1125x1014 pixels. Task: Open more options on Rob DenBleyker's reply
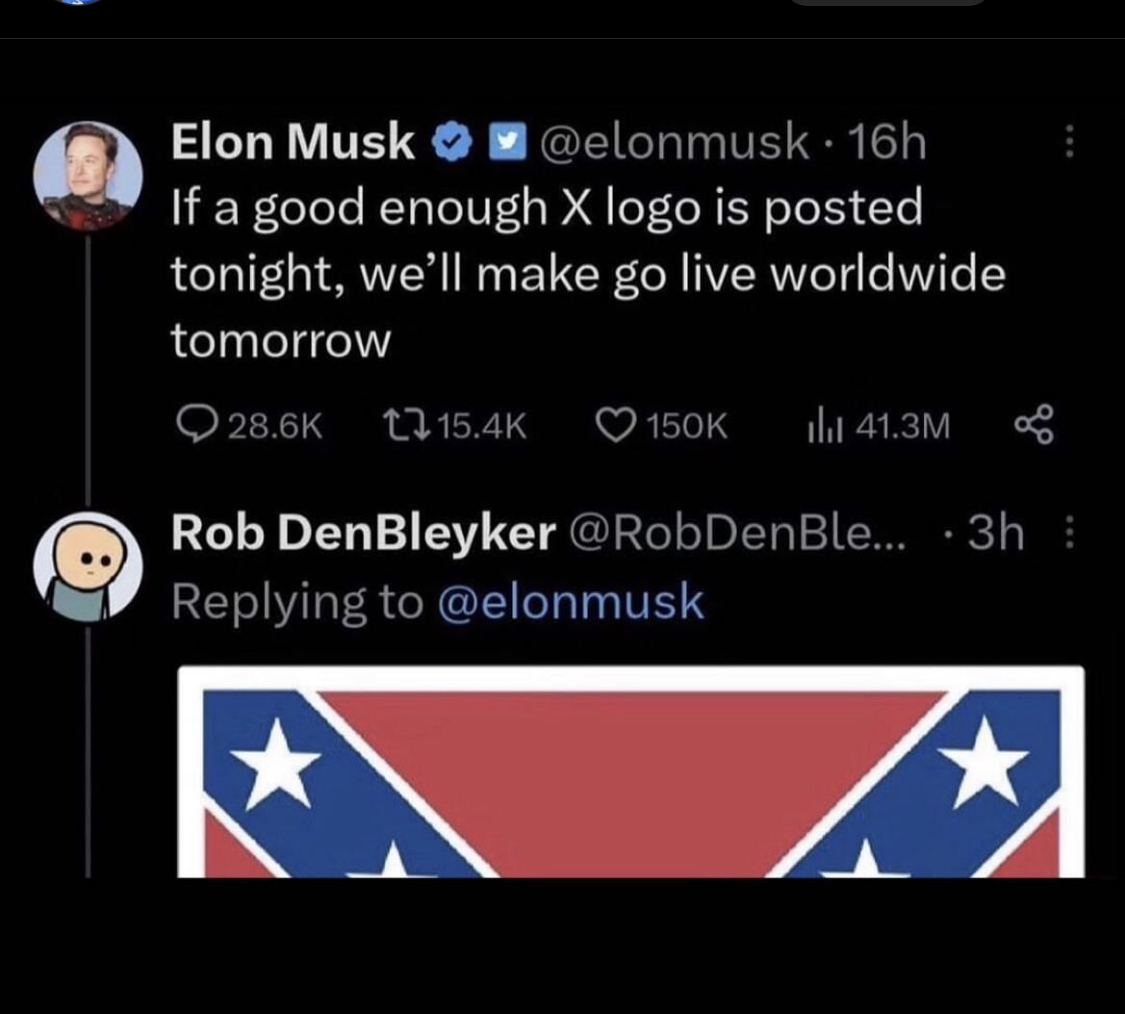point(1069,533)
